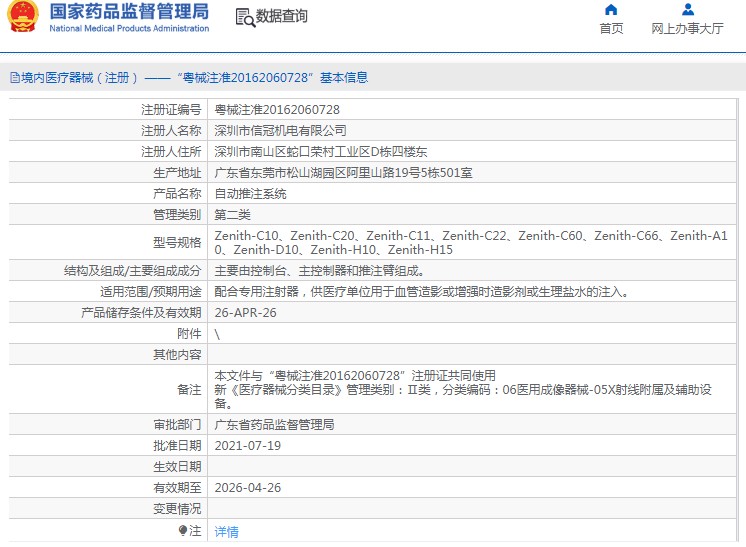The width and height of the screenshot is (746, 547).
Task: Click the 数据查询 magnifier document icon
Action: [x=244, y=17]
